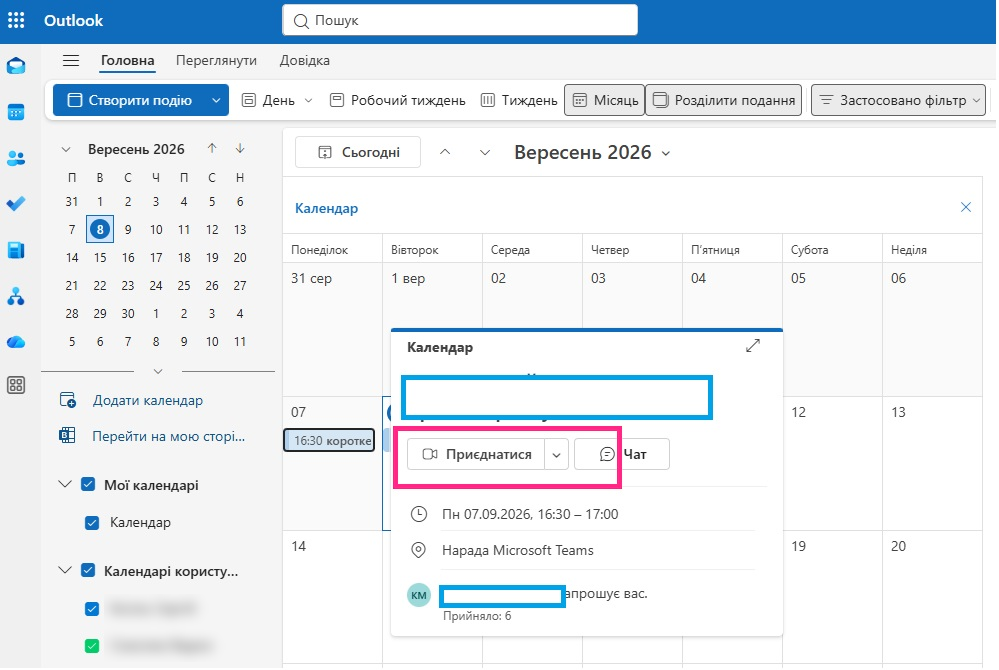Select day 30 in the mini calendar
The image size is (999, 670).
128,313
